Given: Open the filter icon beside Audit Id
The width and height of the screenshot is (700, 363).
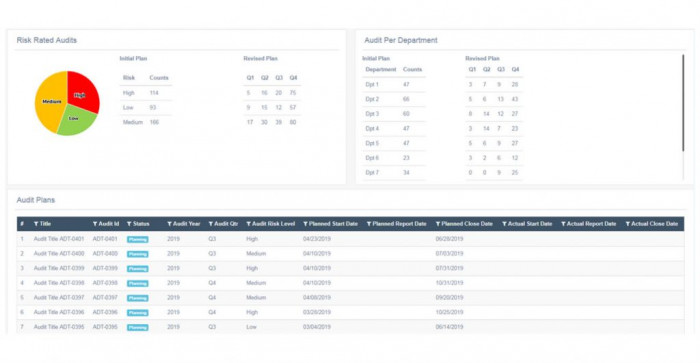Looking at the screenshot, I should click(95, 224).
